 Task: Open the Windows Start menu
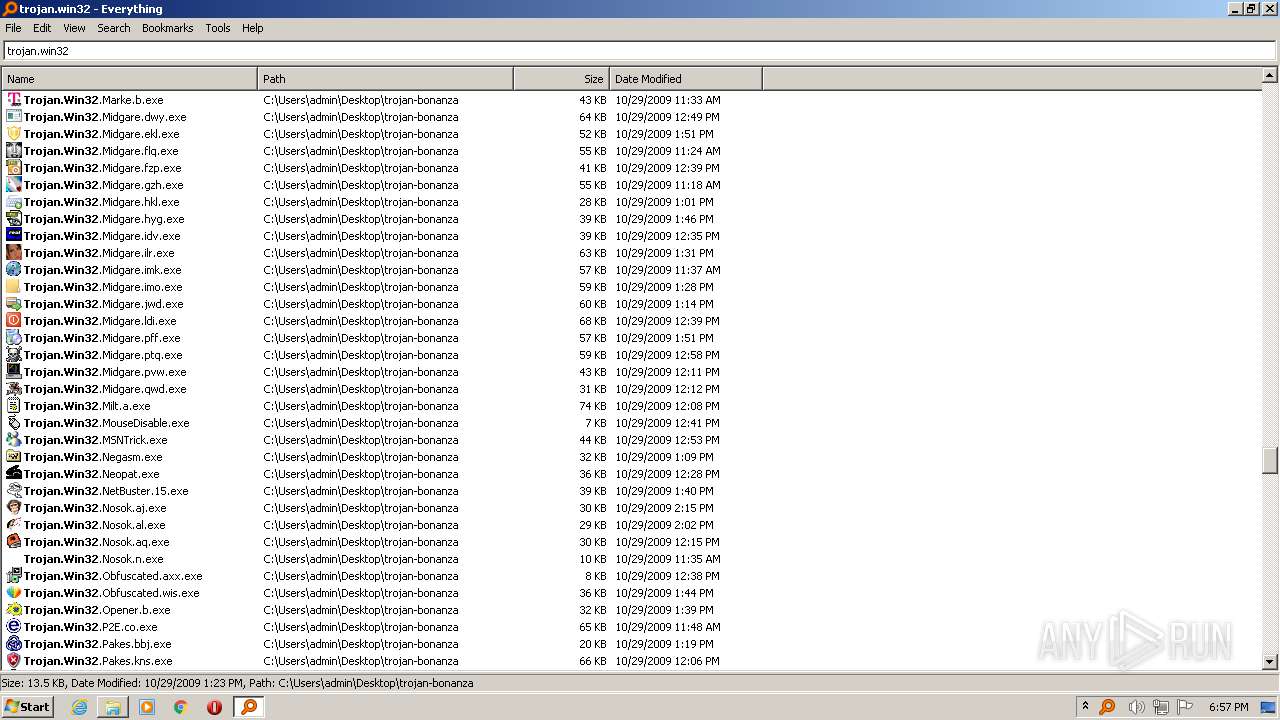coord(27,706)
